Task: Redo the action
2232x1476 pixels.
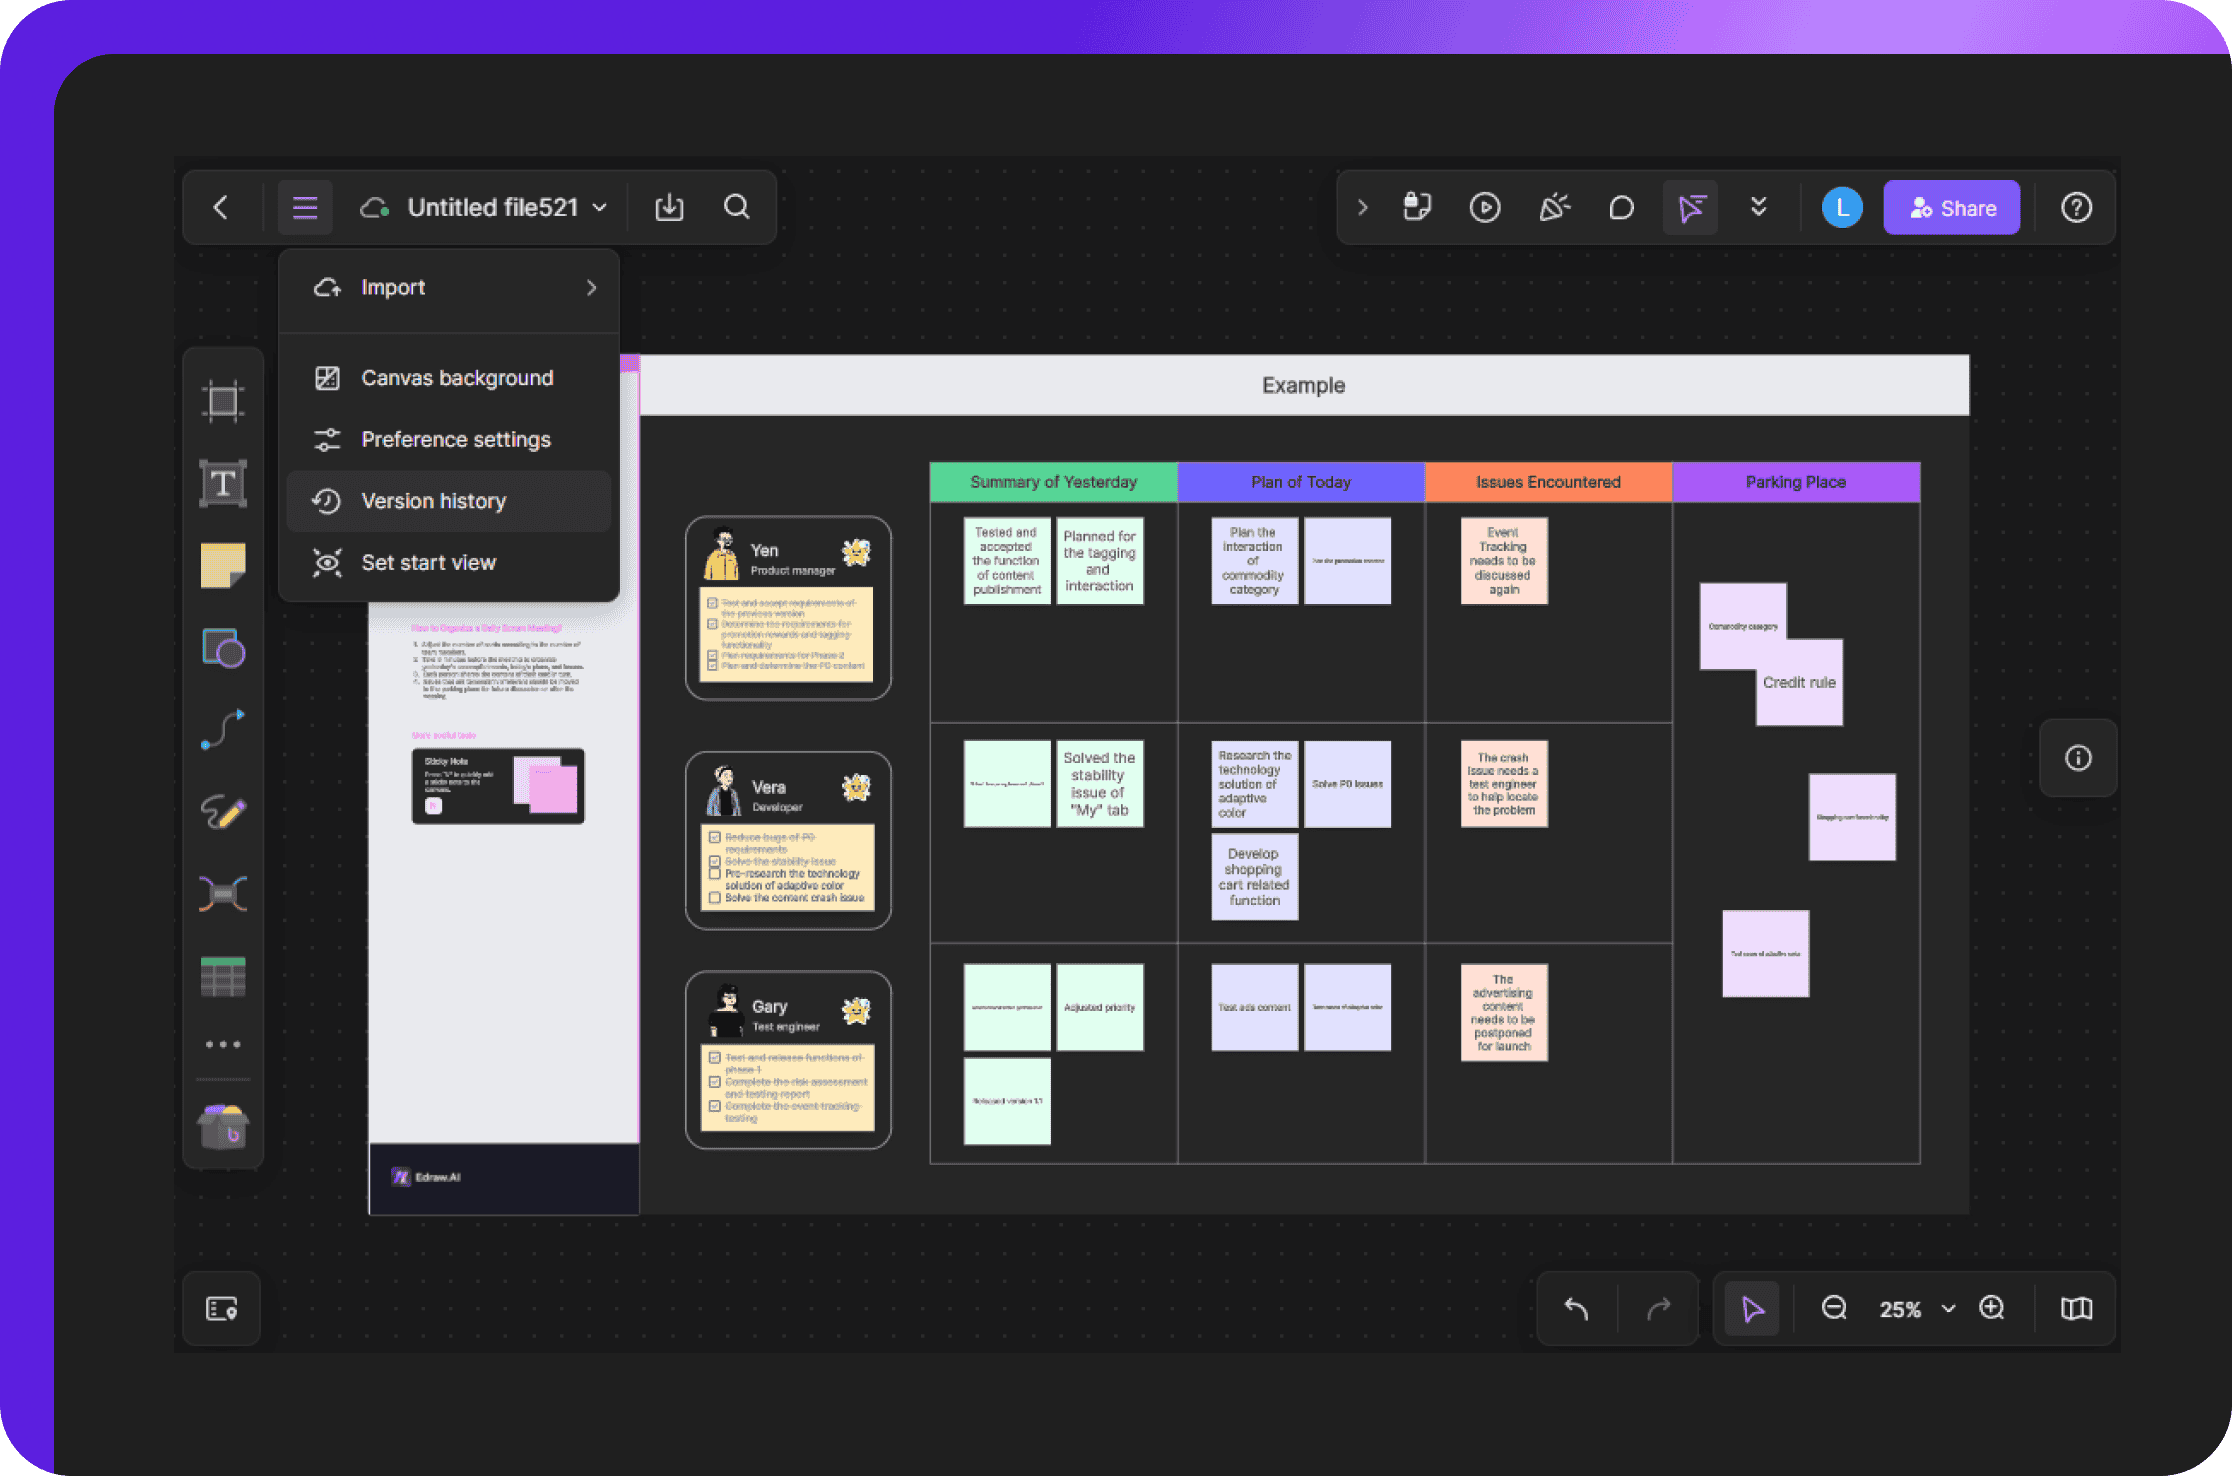Action: coord(1659,1309)
